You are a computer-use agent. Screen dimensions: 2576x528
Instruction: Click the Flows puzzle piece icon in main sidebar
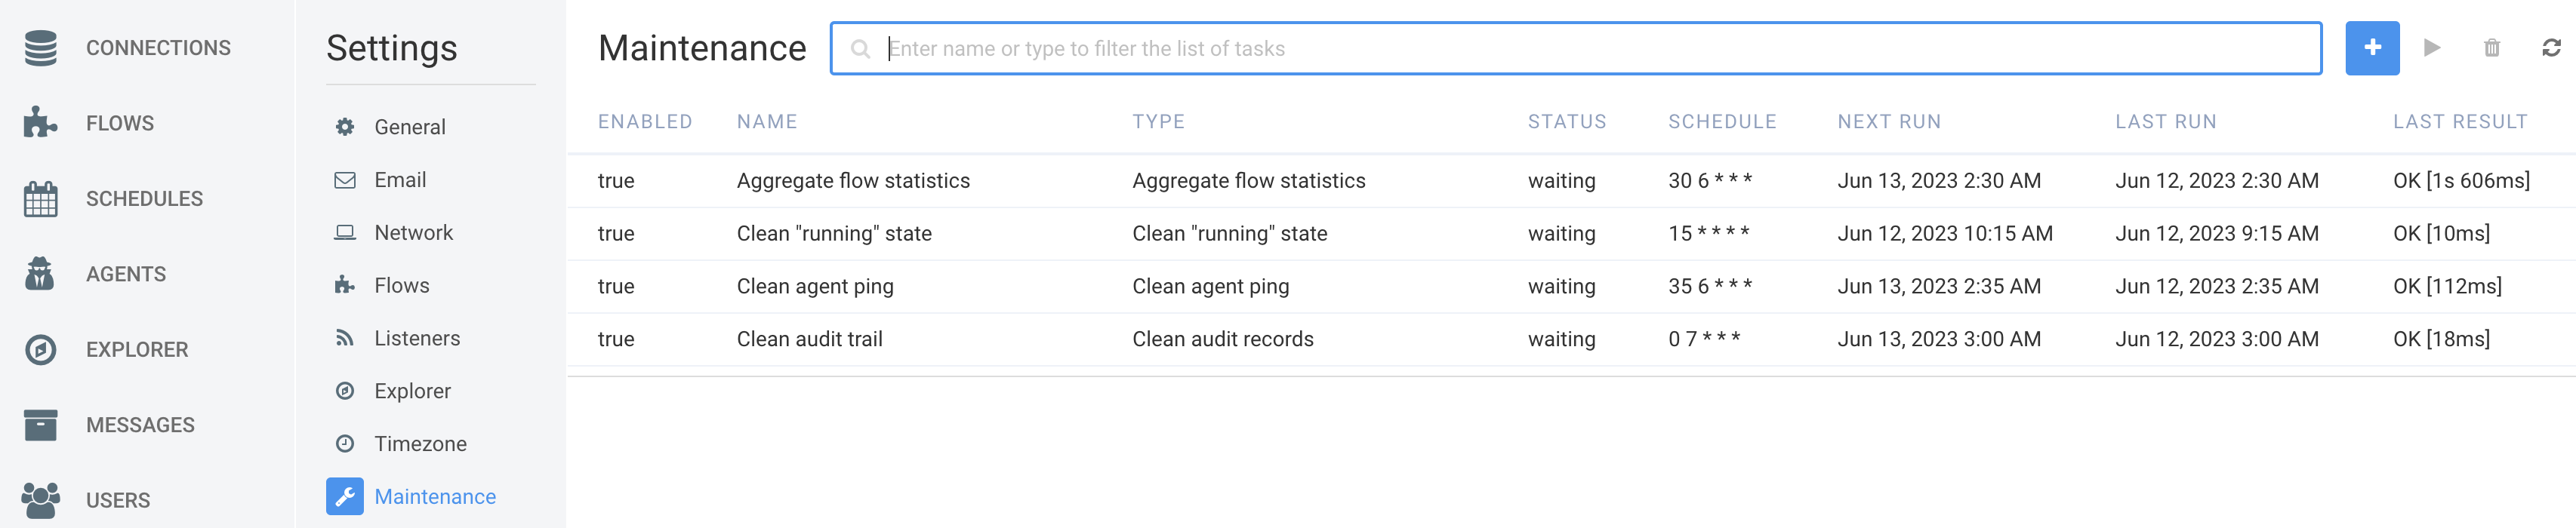pos(41,123)
